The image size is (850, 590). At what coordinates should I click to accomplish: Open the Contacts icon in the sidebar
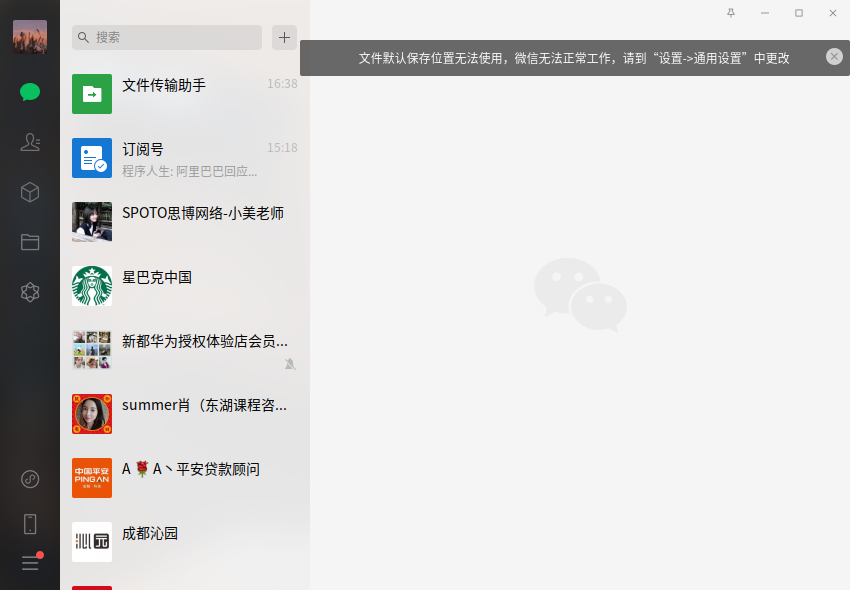point(30,142)
